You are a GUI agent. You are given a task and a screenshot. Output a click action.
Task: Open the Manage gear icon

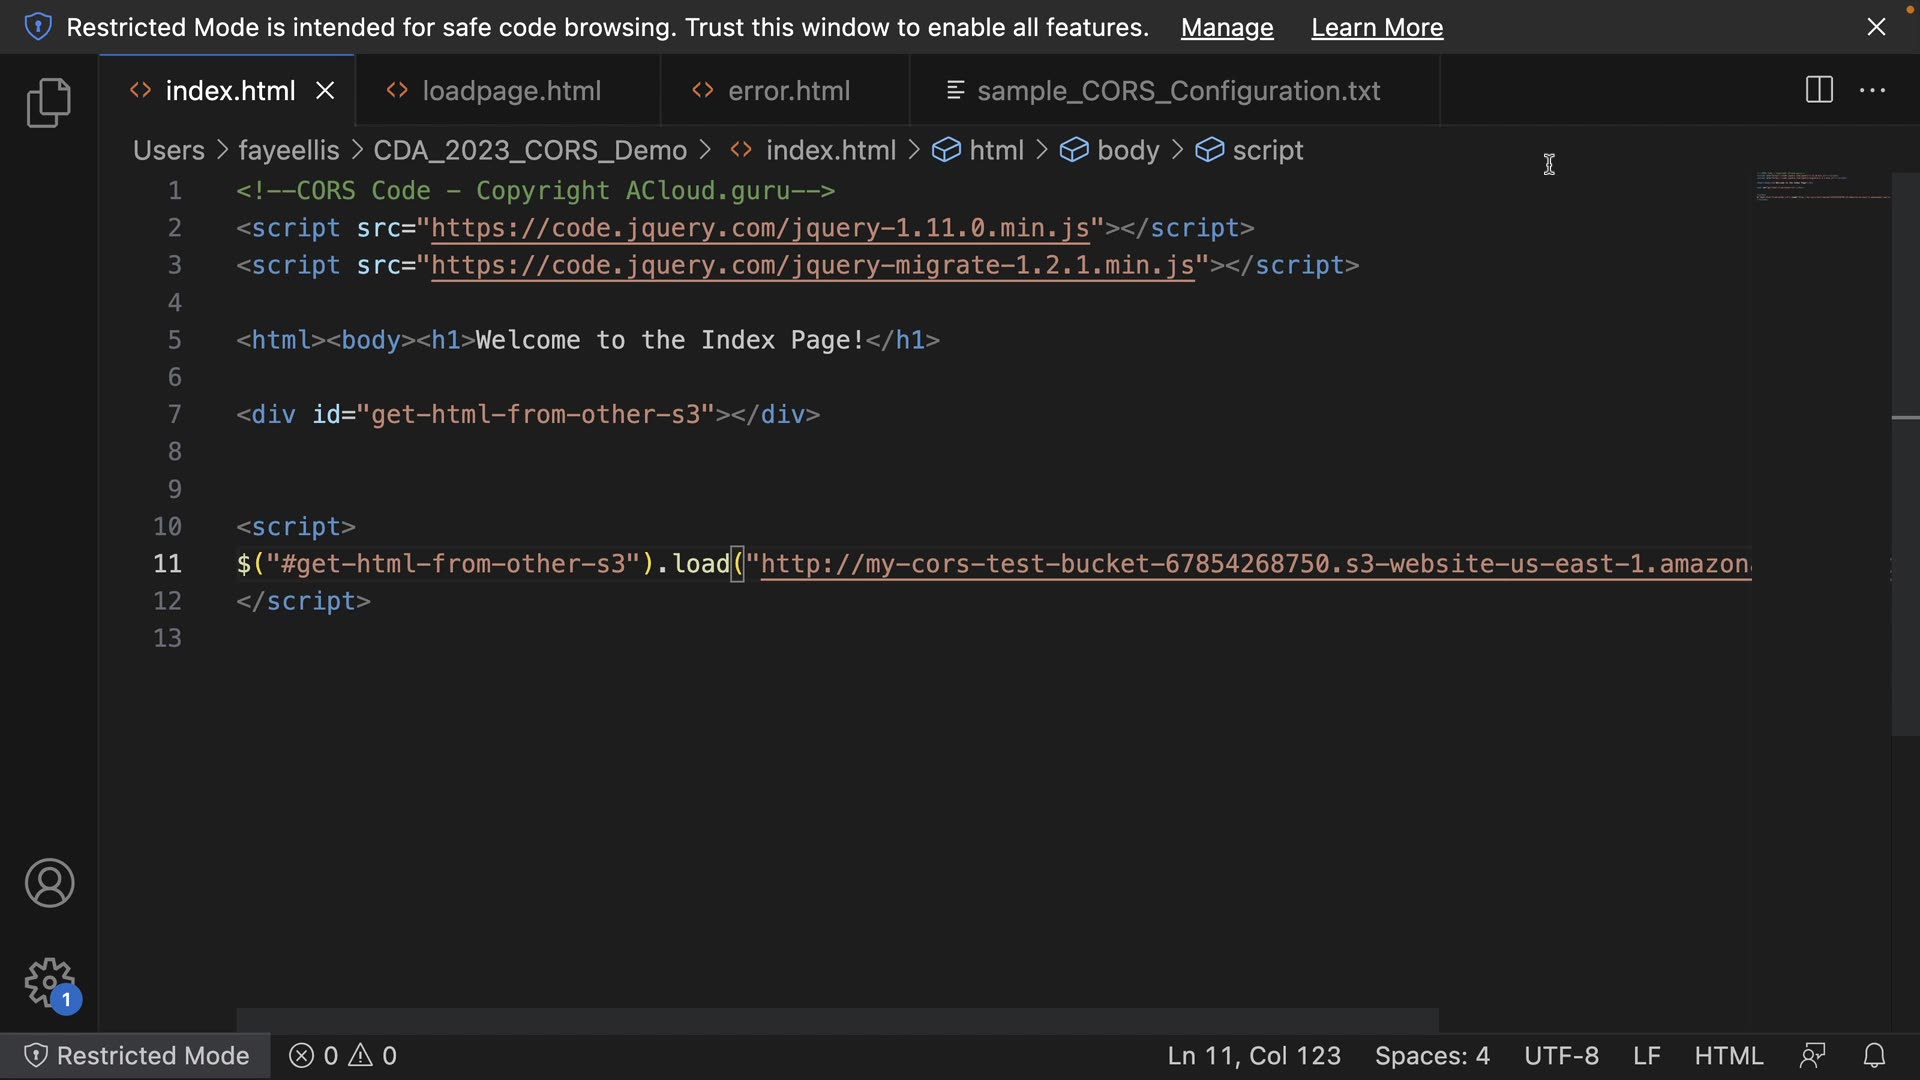coord(49,983)
